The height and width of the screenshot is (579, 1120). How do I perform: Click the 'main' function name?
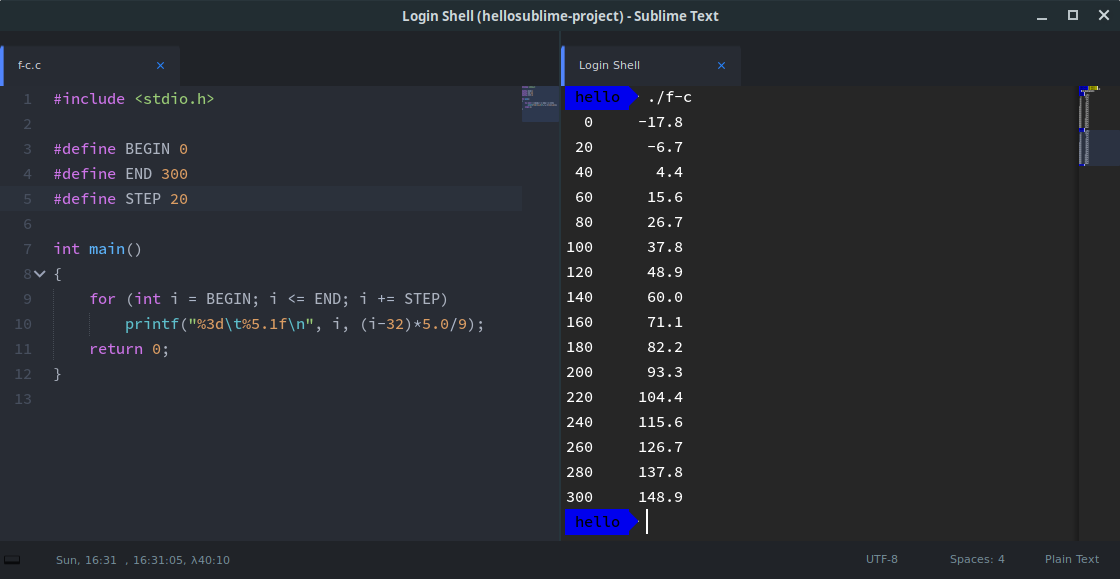[107, 248]
